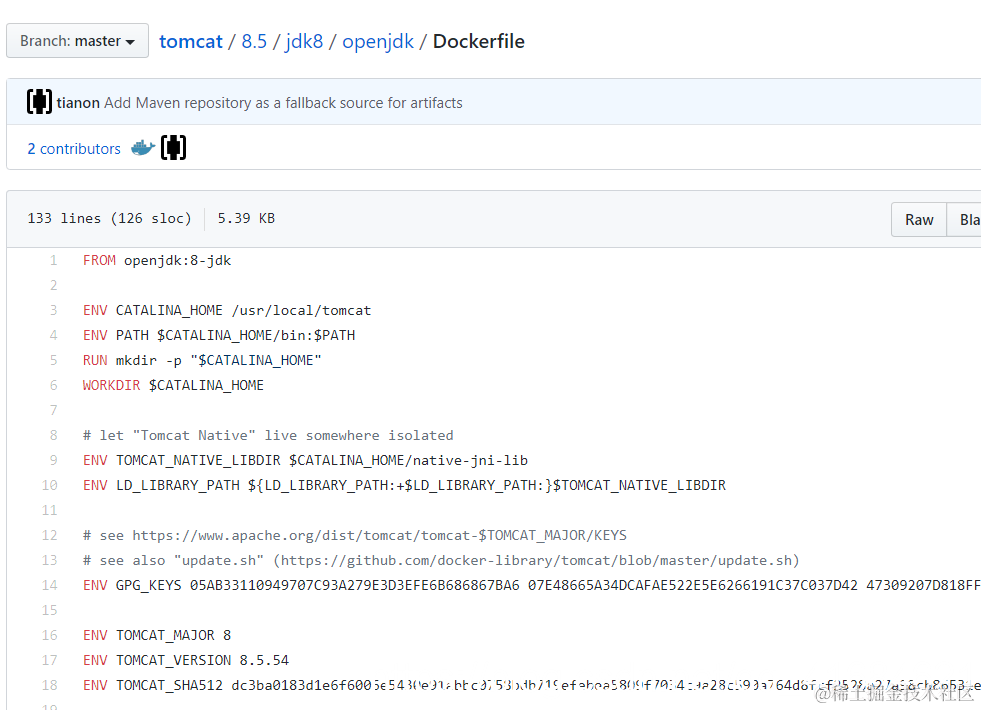Image resolution: width=981 pixels, height=710 pixels.
Task: Open the Blame view button
Action: pos(964,220)
